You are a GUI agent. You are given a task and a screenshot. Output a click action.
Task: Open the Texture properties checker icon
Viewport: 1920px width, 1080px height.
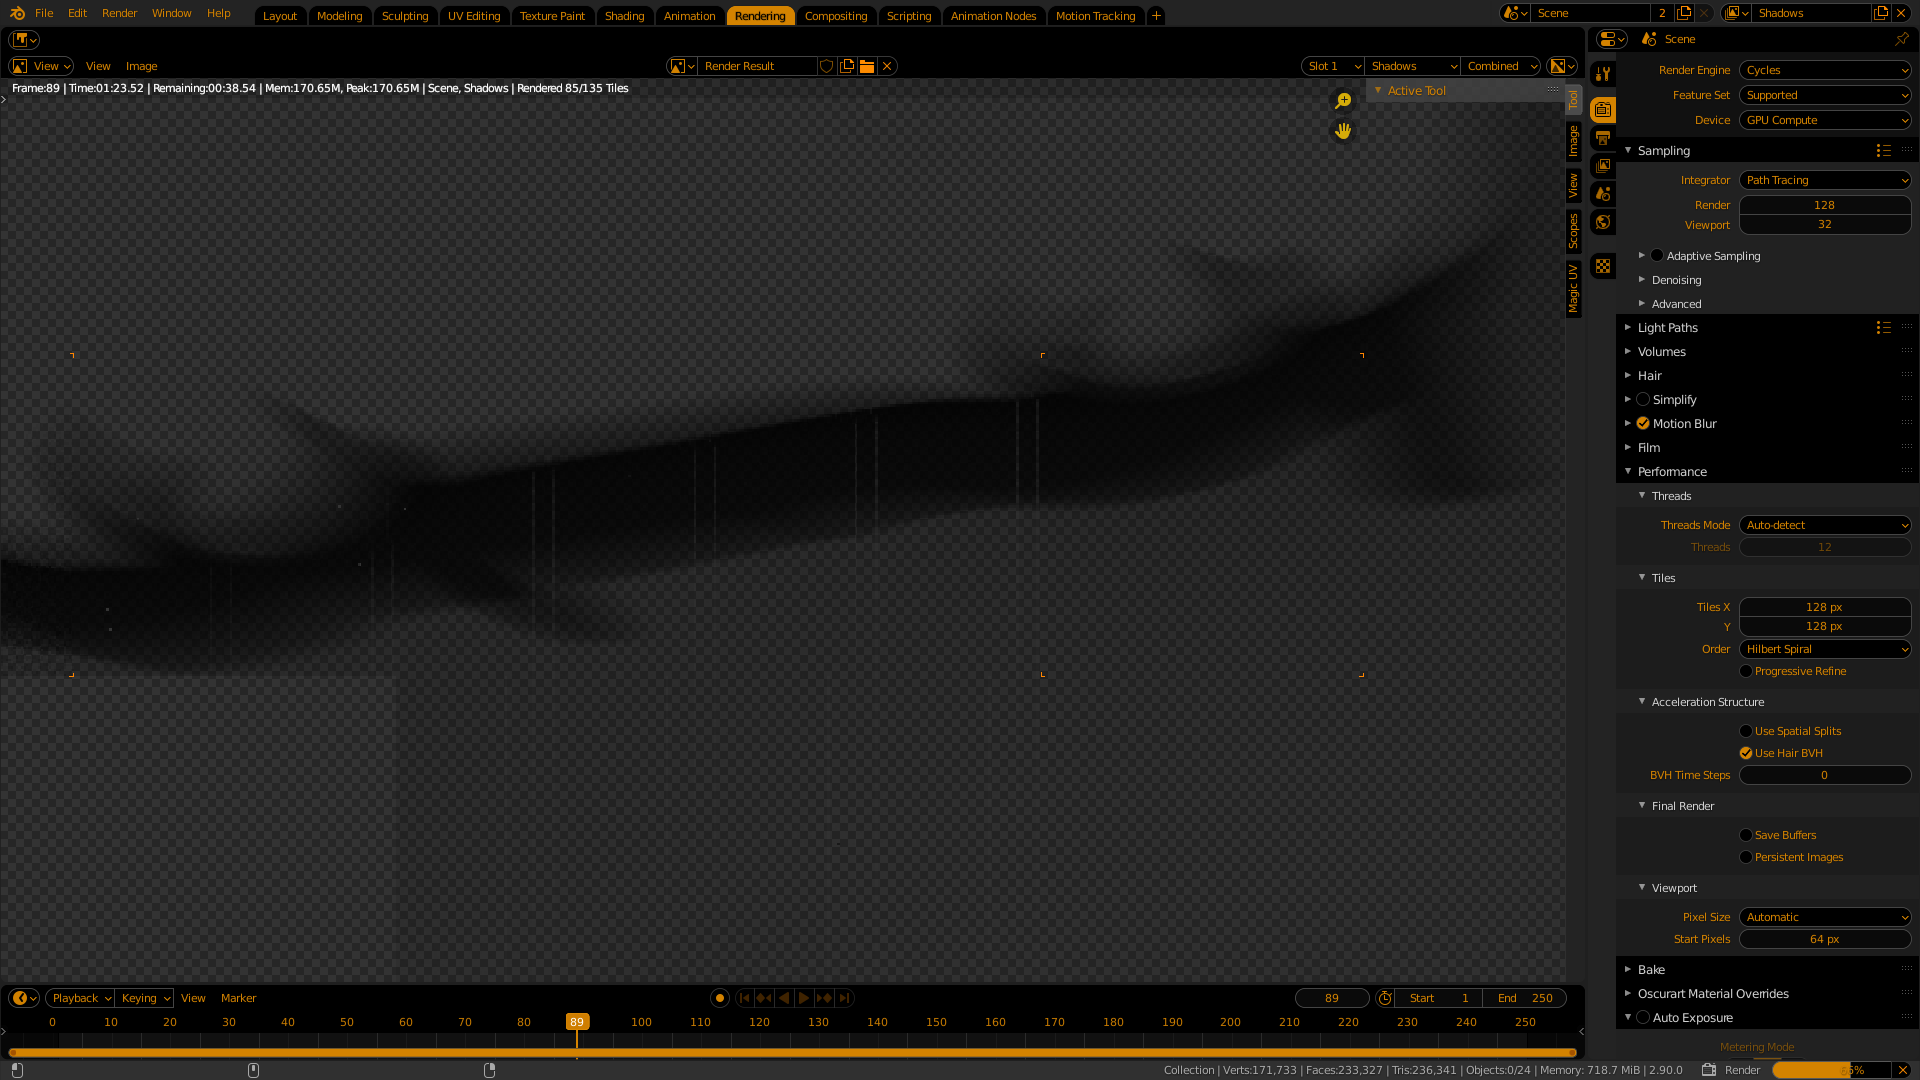tap(1603, 266)
